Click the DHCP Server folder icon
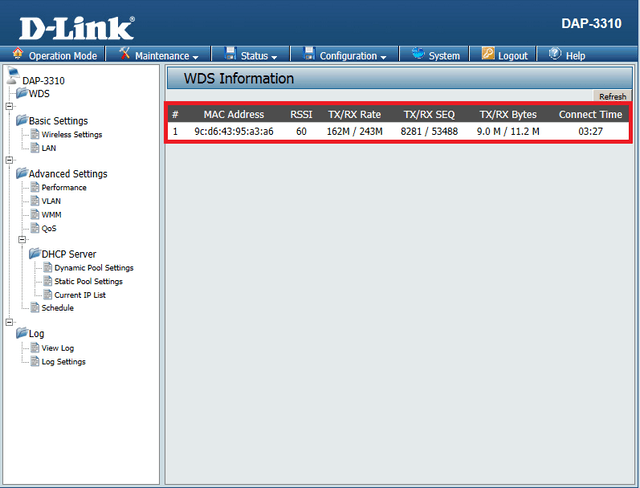Screen dimensions: 640x488 click(x=35, y=253)
